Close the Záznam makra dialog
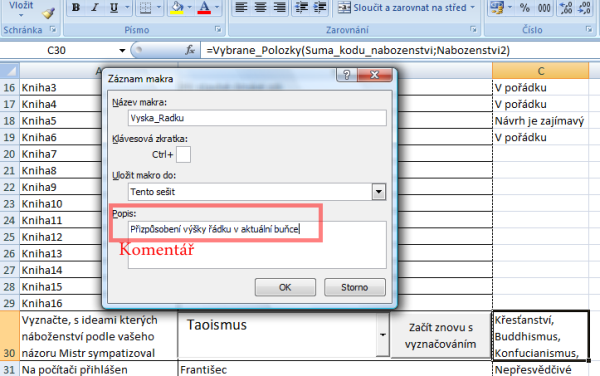 (375, 75)
